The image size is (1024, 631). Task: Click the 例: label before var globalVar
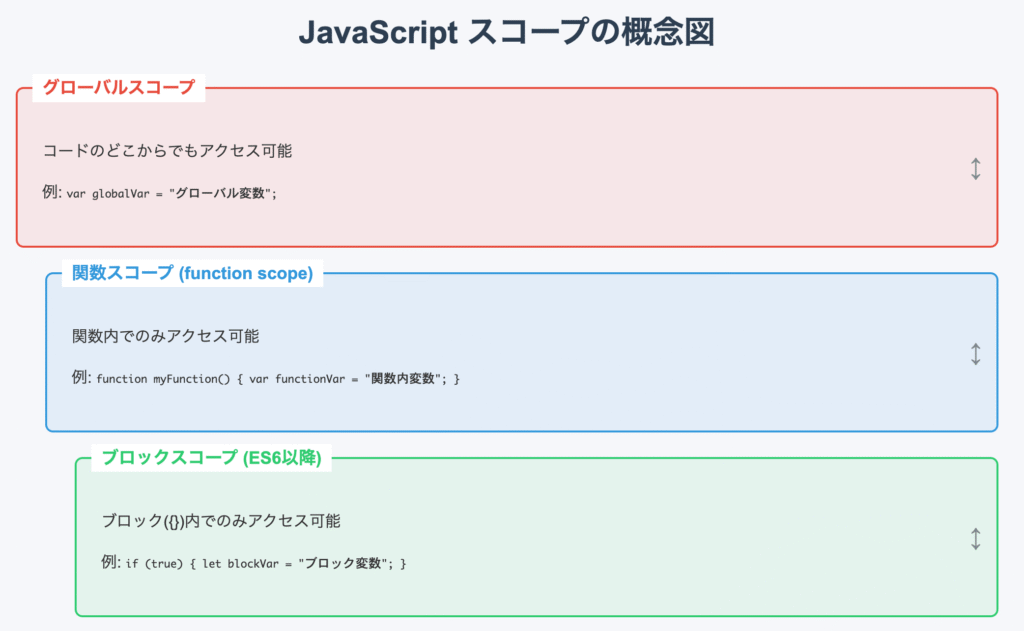click(52, 193)
